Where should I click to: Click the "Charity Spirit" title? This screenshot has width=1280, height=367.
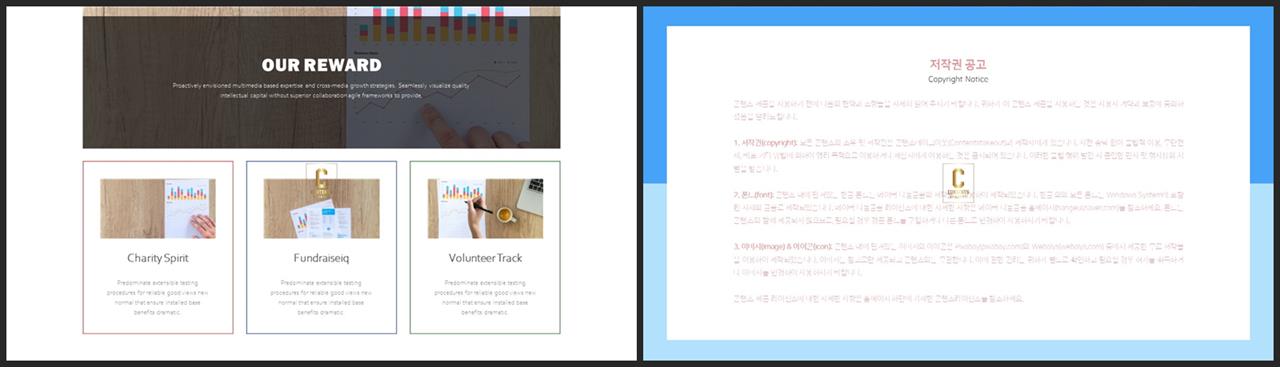[158, 258]
